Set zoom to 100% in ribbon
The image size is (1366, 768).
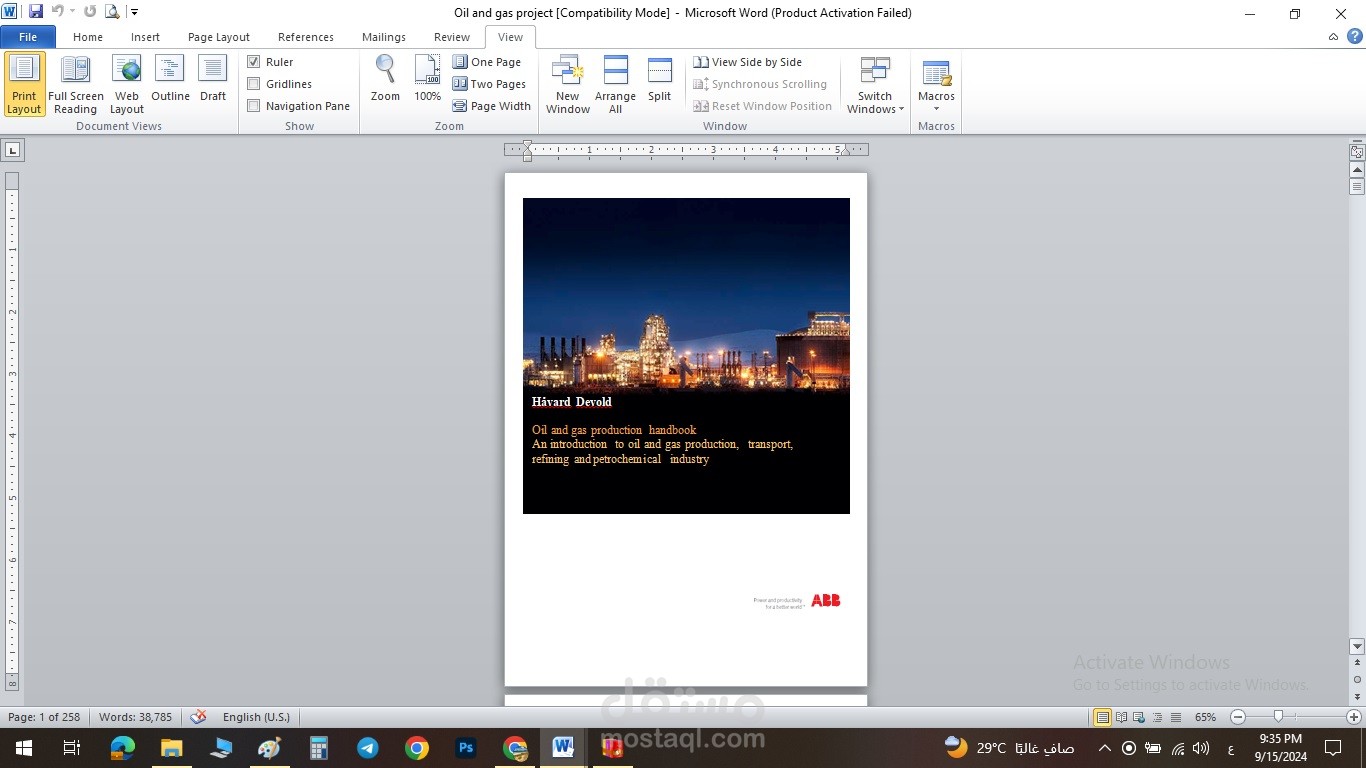click(427, 80)
